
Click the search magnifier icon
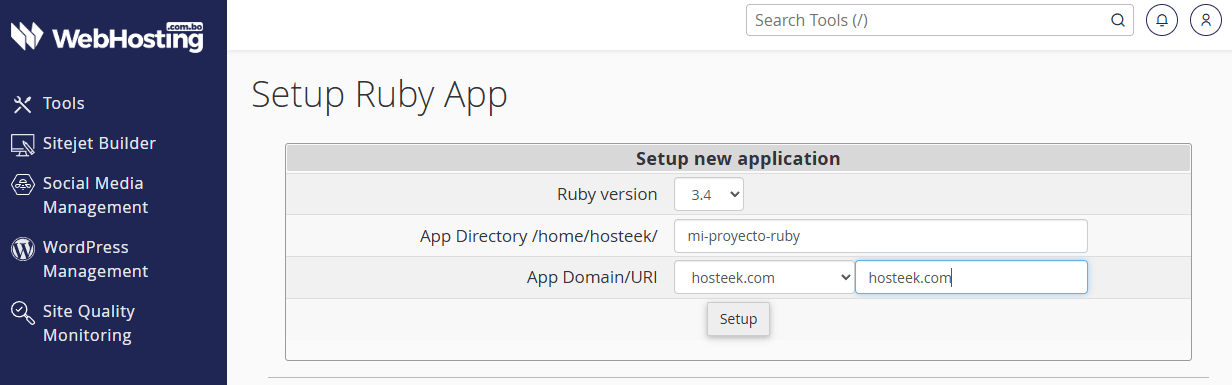pos(1118,20)
